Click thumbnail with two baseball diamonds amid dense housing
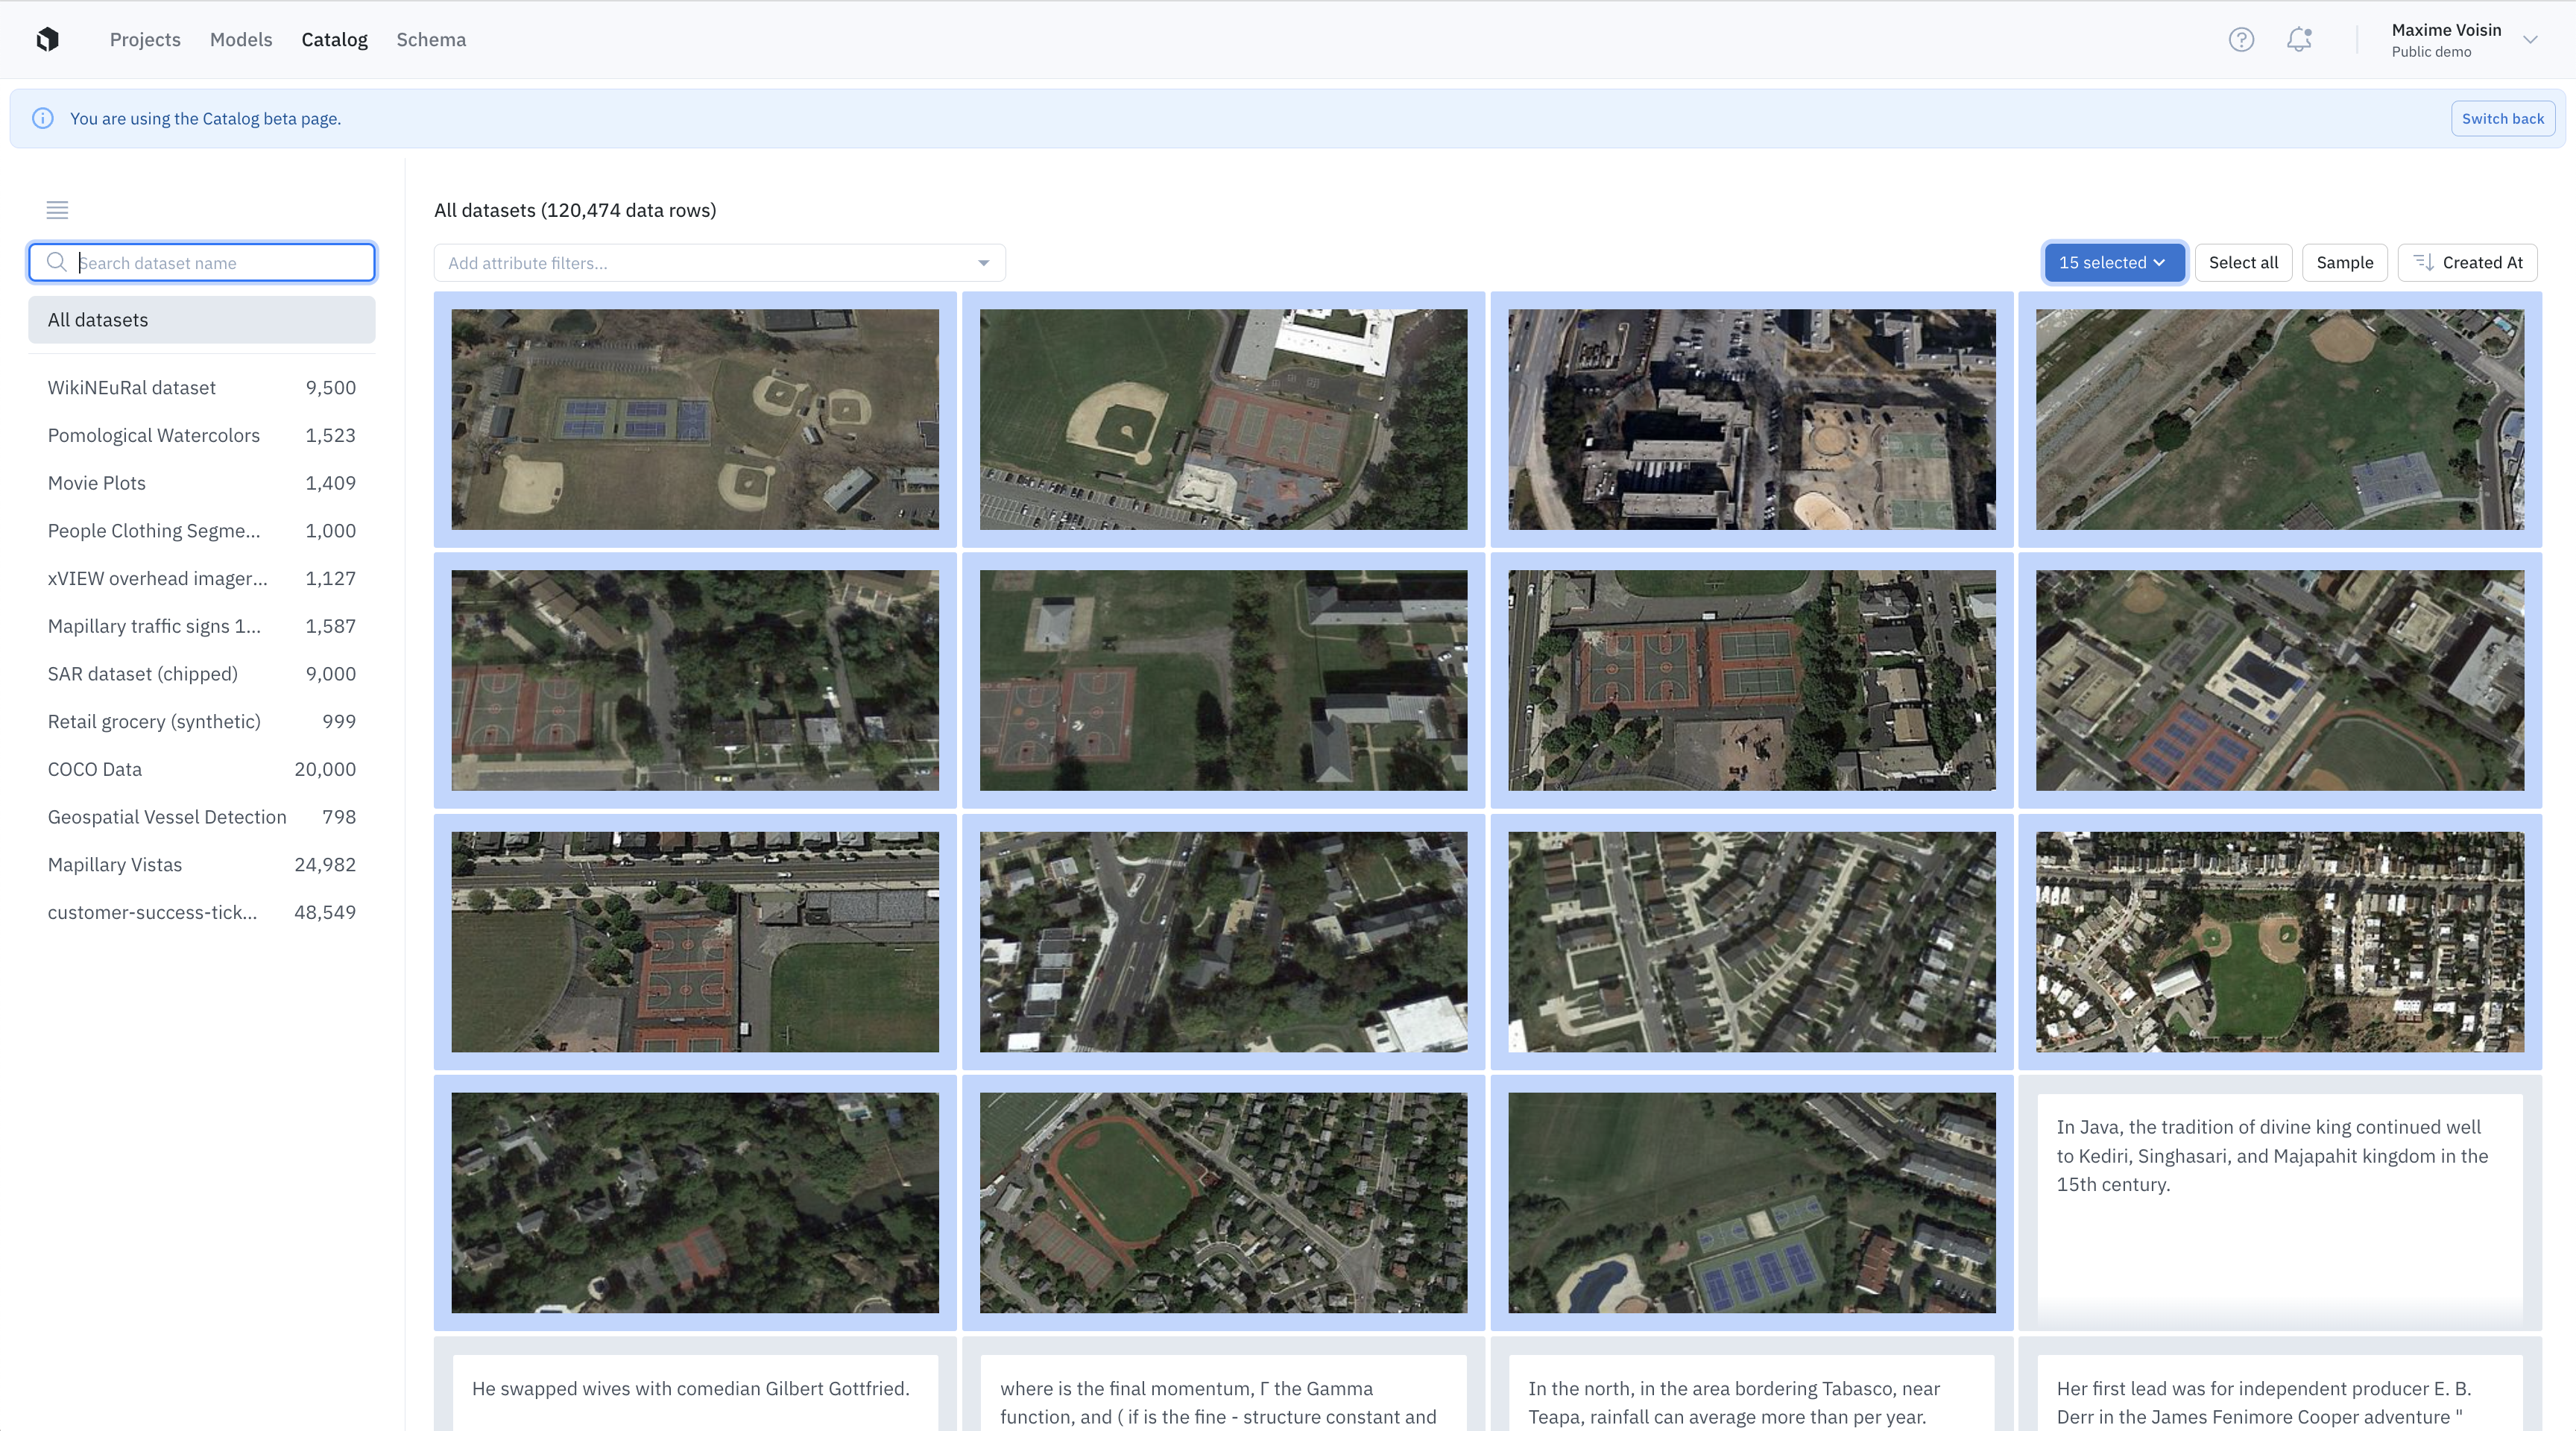This screenshot has width=2576, height=1431. [x=2279, y=941]
